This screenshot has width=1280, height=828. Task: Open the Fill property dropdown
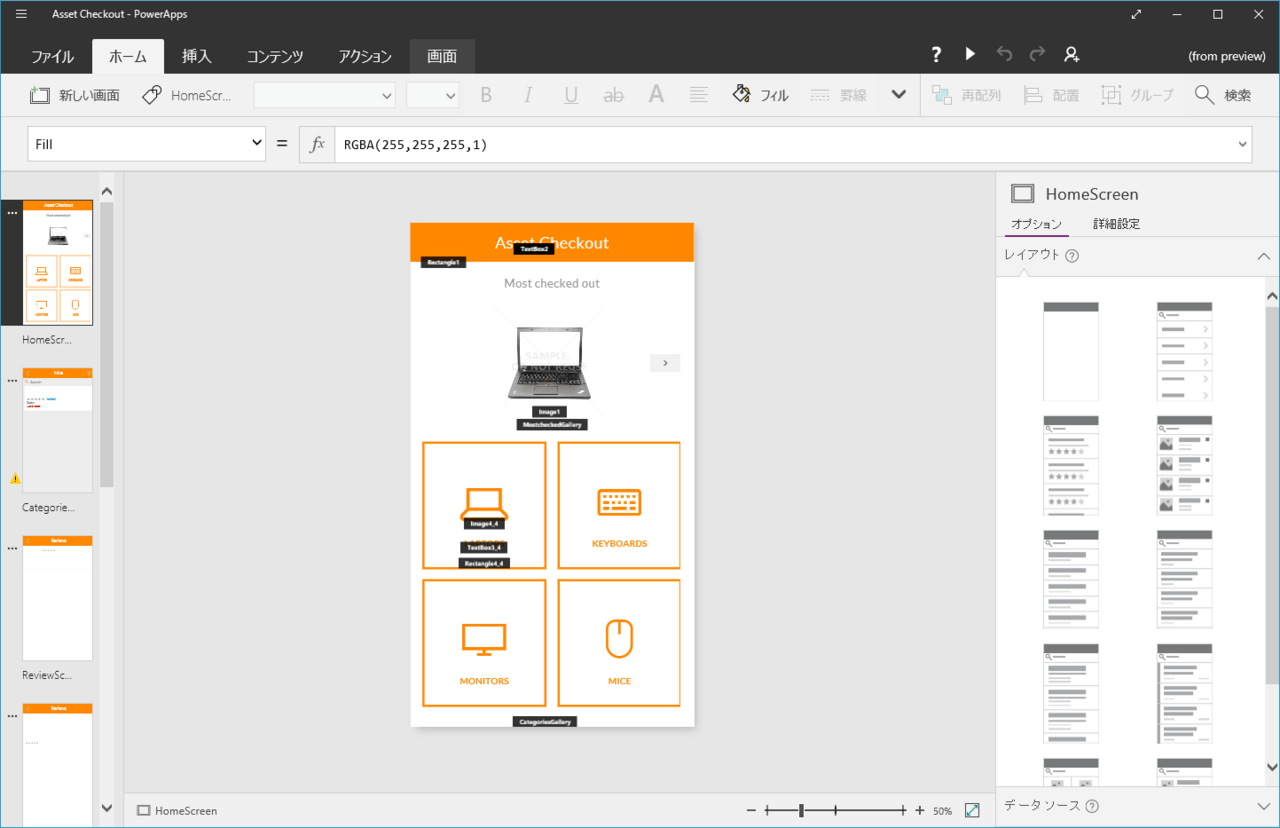point(146,144)
